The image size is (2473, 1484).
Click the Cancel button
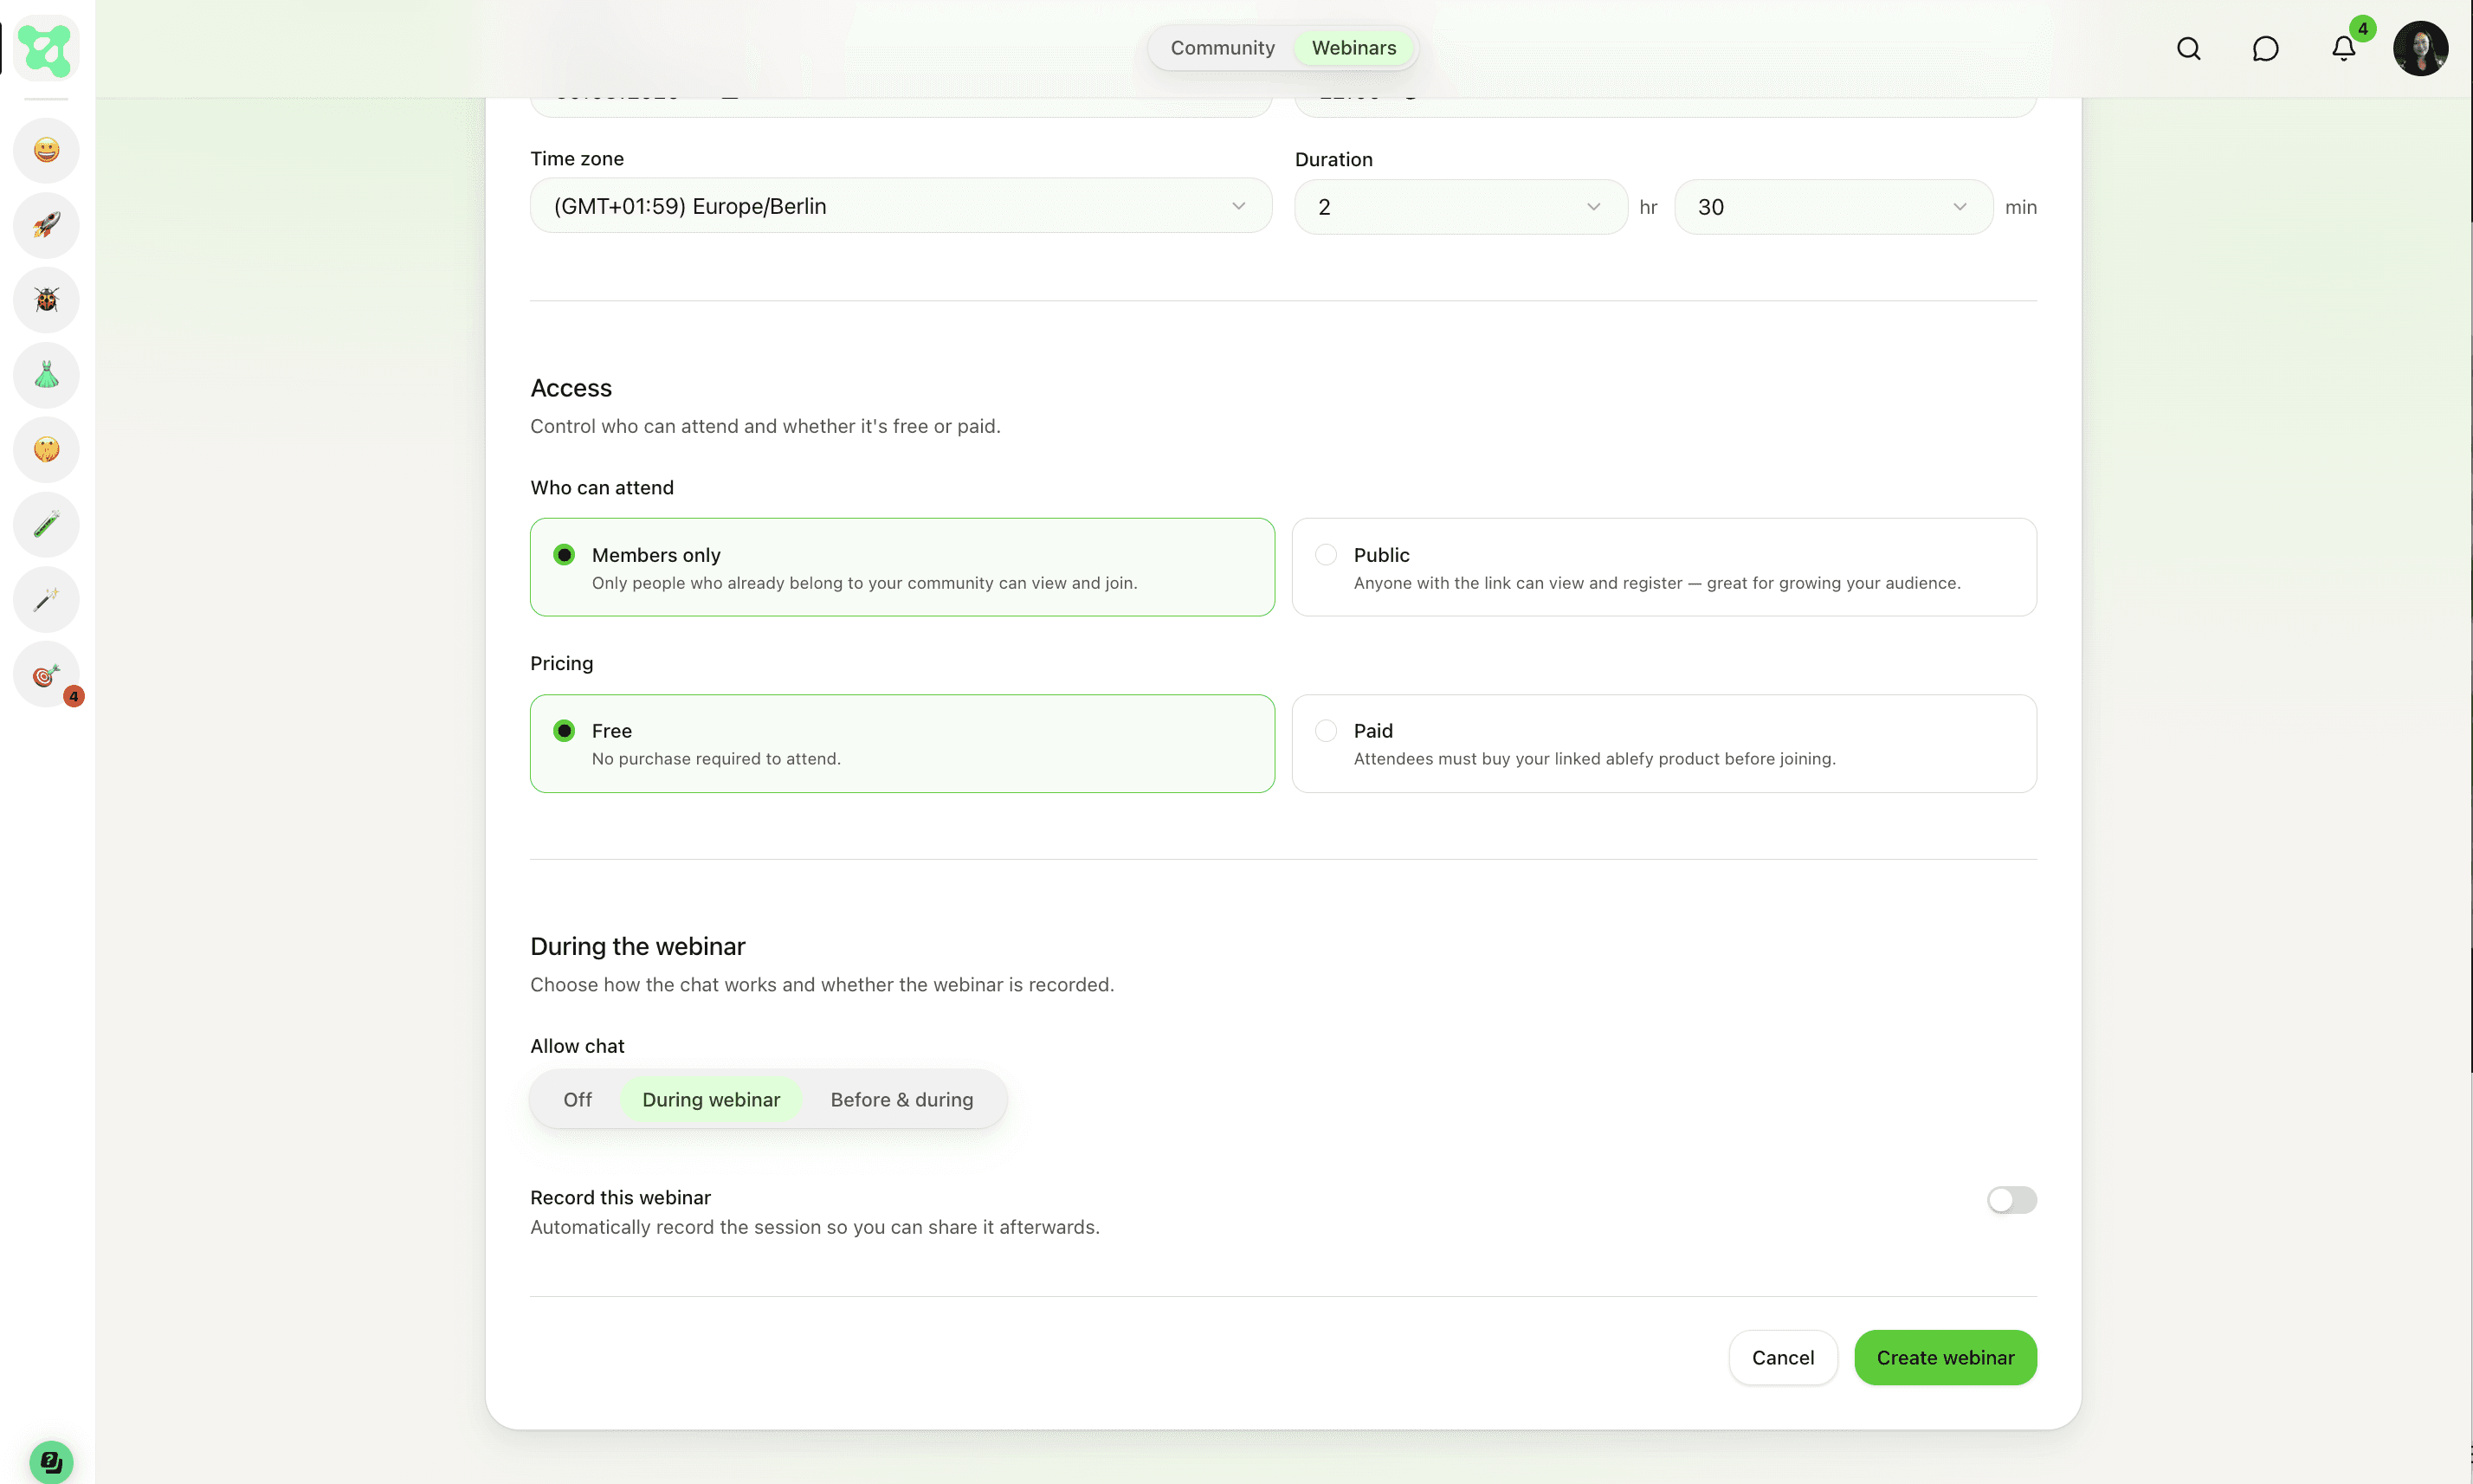coord(1783,1357)
